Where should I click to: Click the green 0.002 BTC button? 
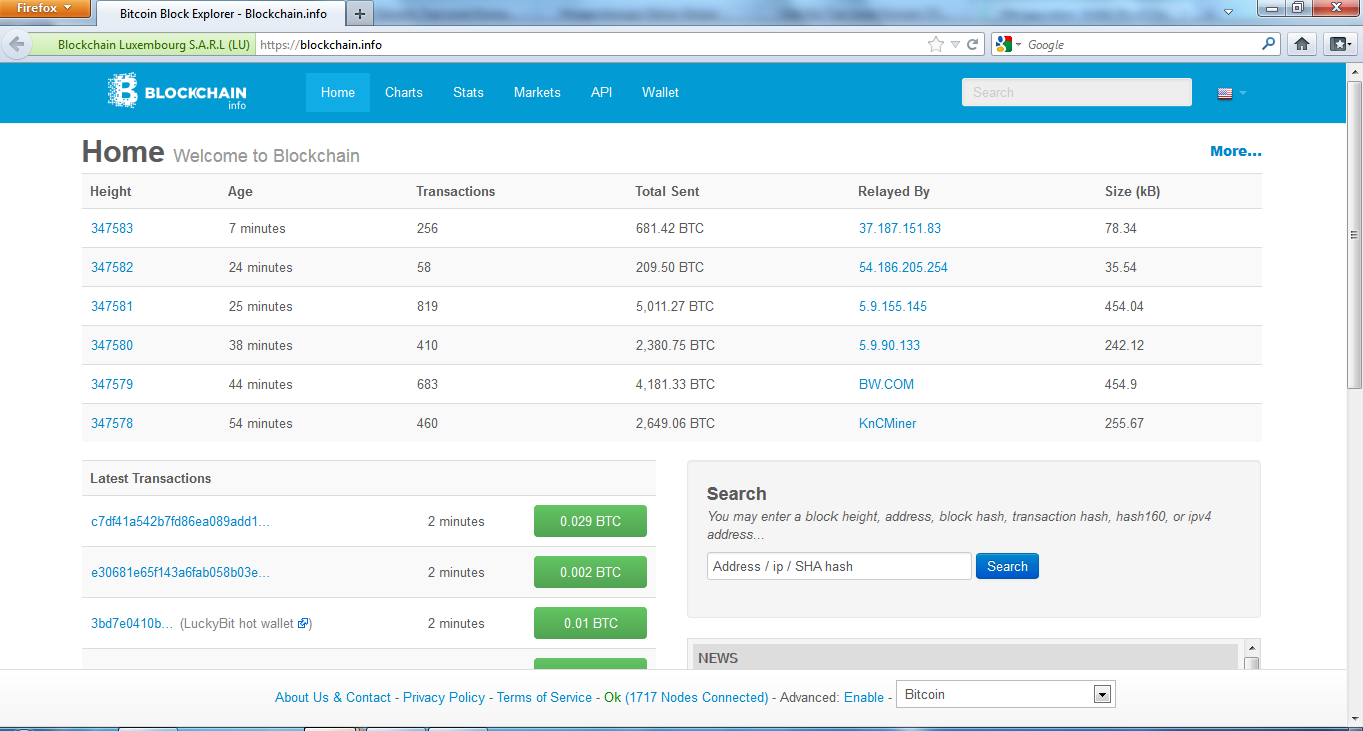(x=590, y=572)
